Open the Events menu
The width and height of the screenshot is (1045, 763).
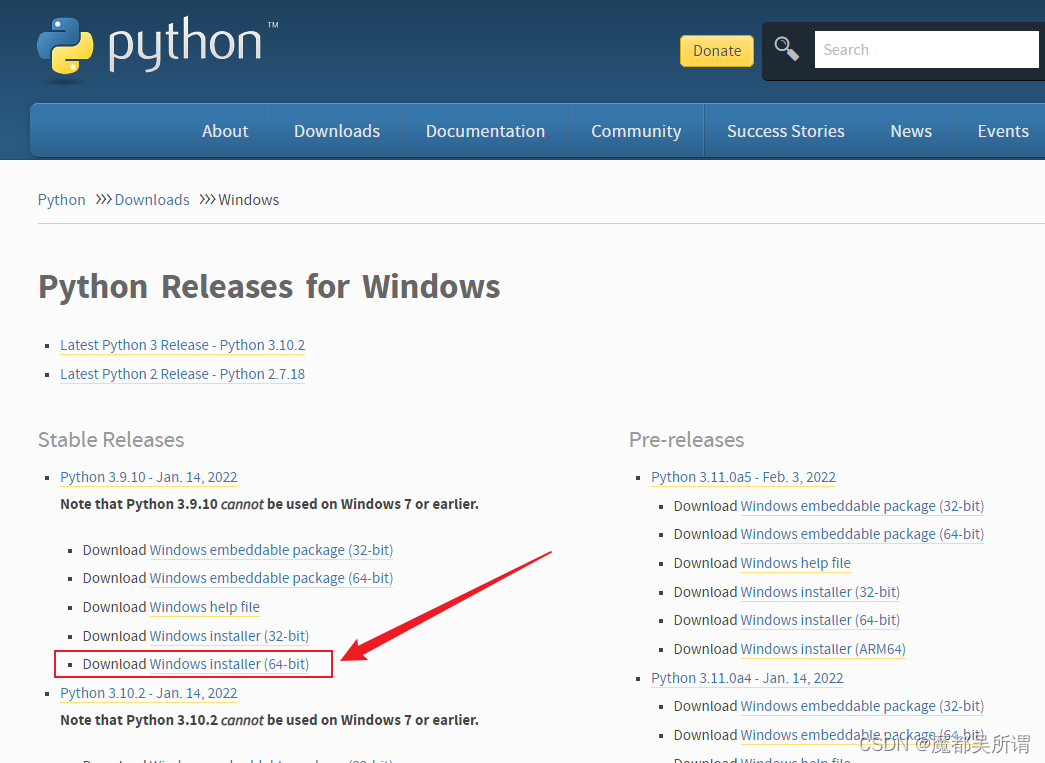[x=1003, y=131]
